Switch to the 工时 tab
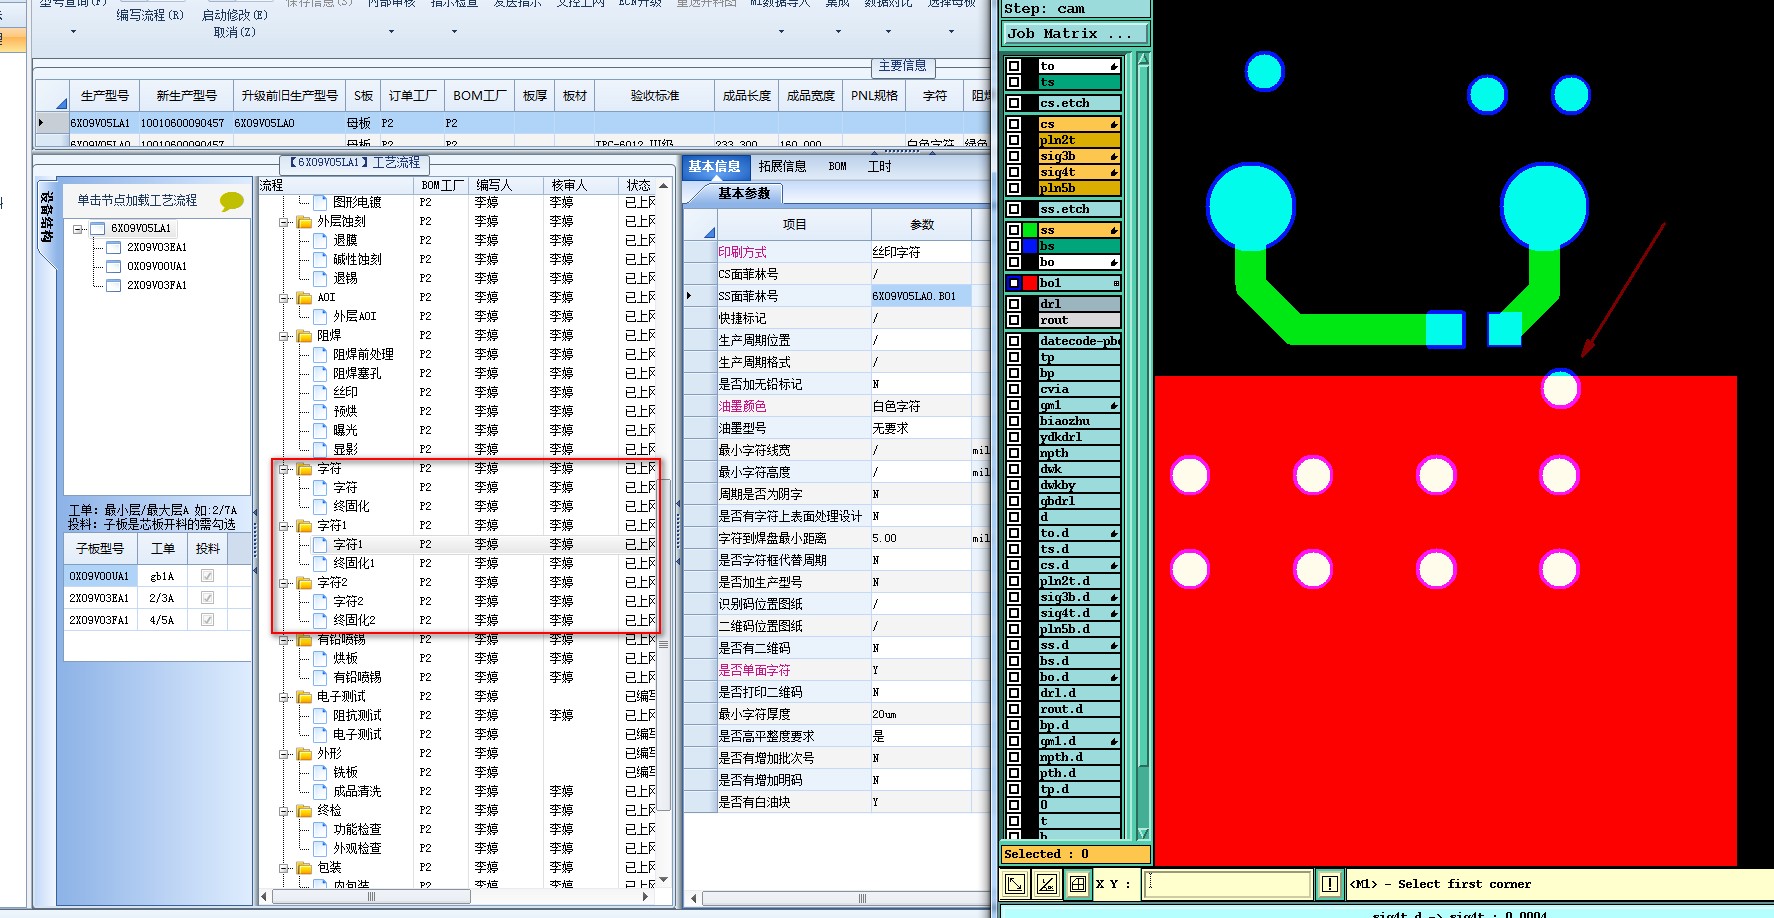 click(x=879, y=167)
